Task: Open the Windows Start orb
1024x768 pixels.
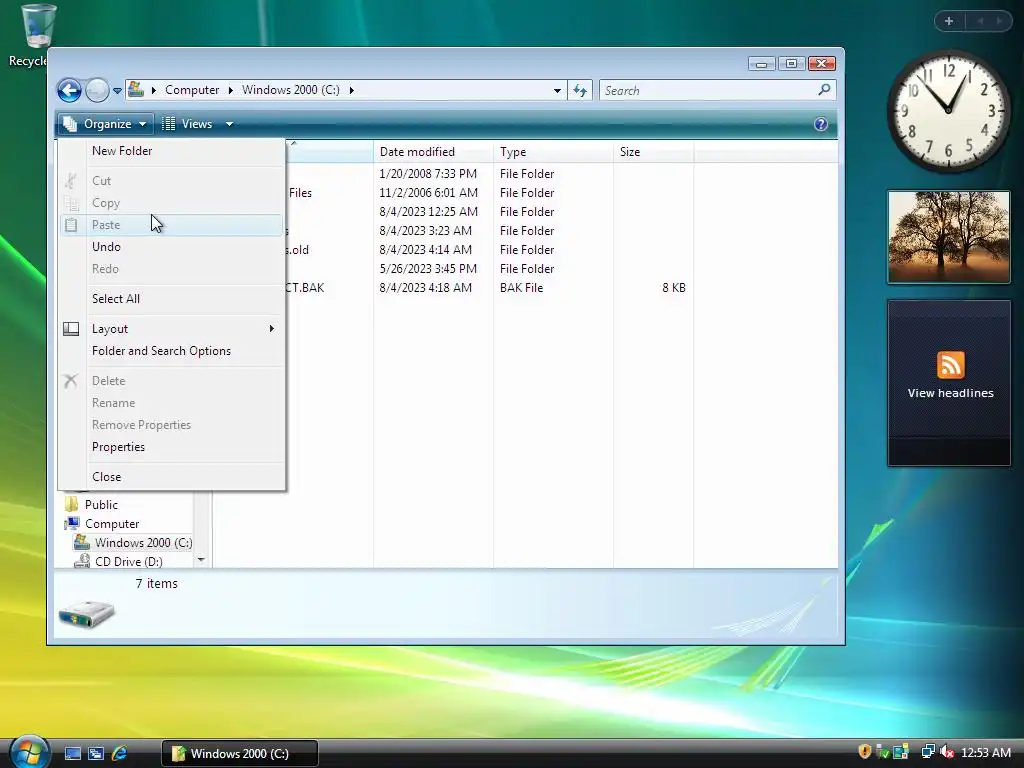Action: [x=29, y=752]
